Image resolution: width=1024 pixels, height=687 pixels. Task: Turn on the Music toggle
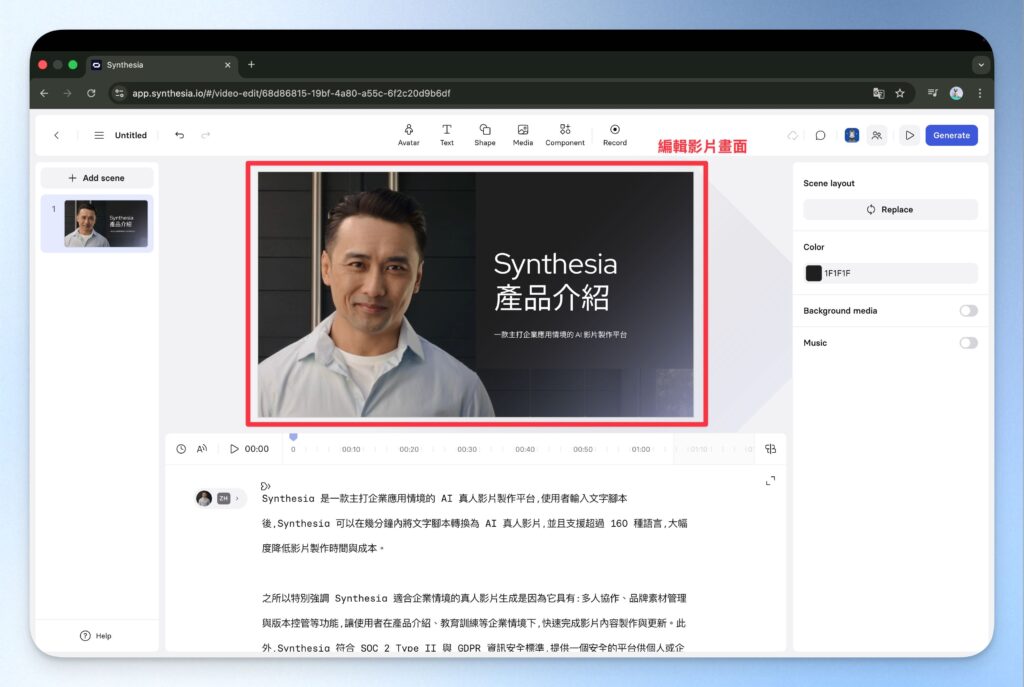pyautogui.click(x=967, y=342)
